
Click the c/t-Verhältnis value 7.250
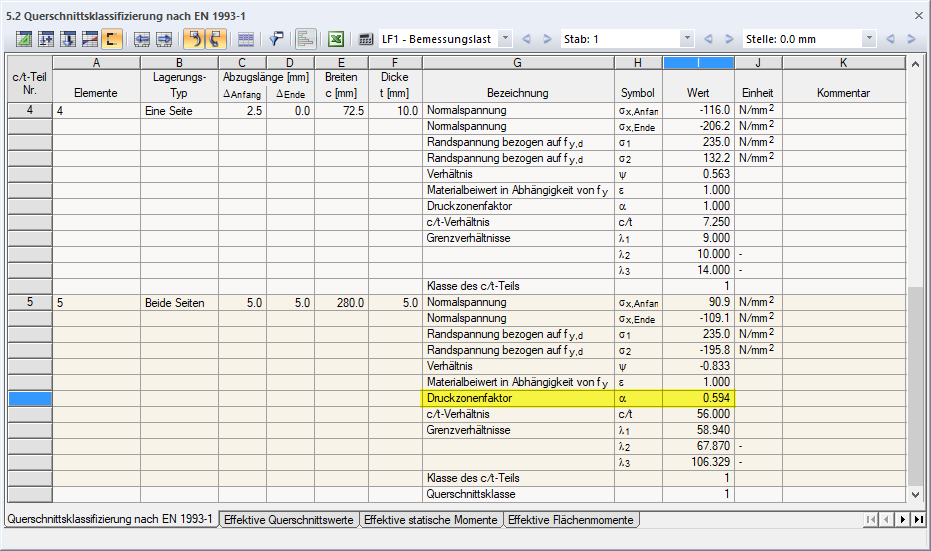click(698, 221)
